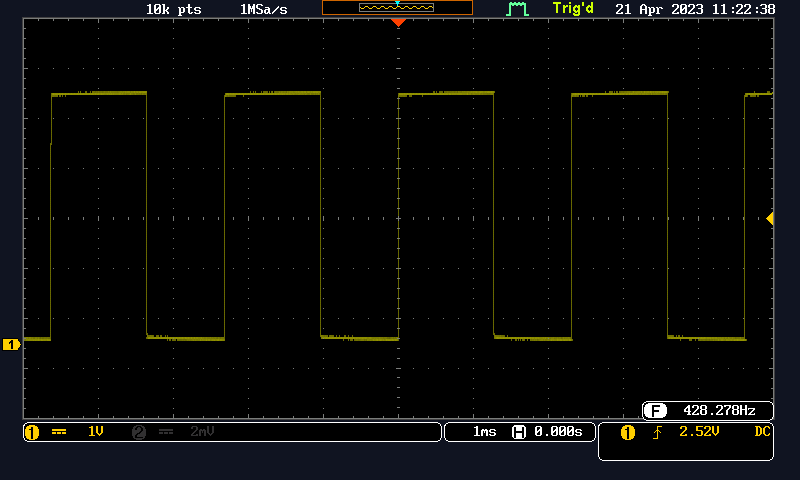Click the 0.000s horizontal delay value
The image size is (800, 480).
click(558, 432)
